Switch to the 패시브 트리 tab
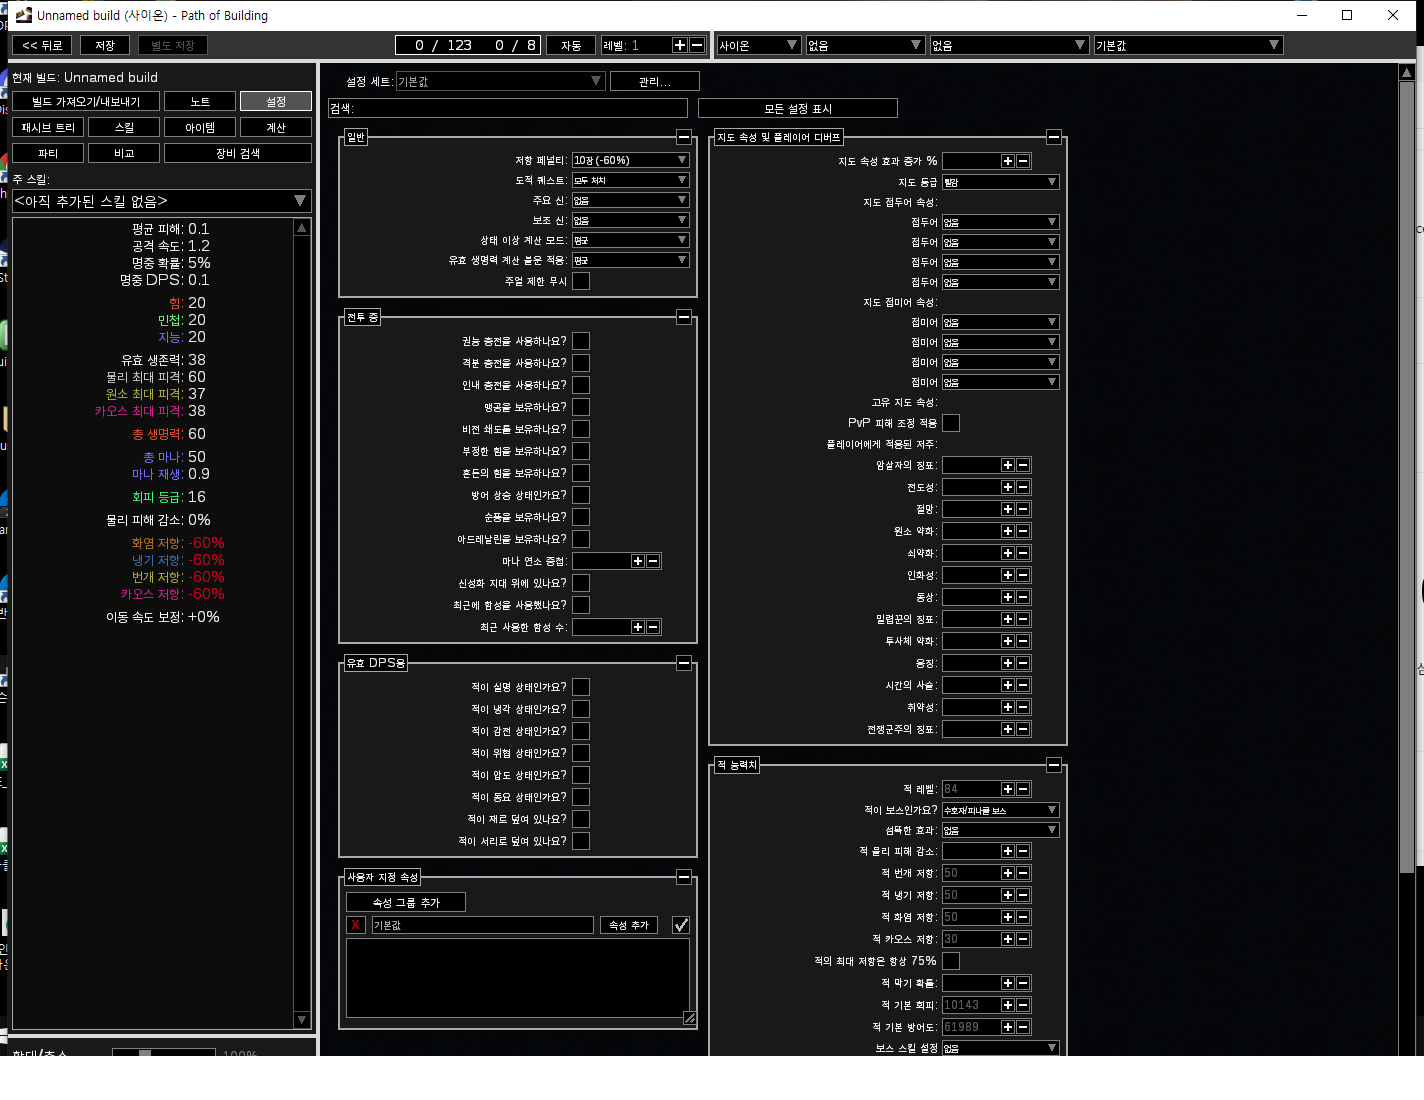1424x1100 pixels. (48, 127)
